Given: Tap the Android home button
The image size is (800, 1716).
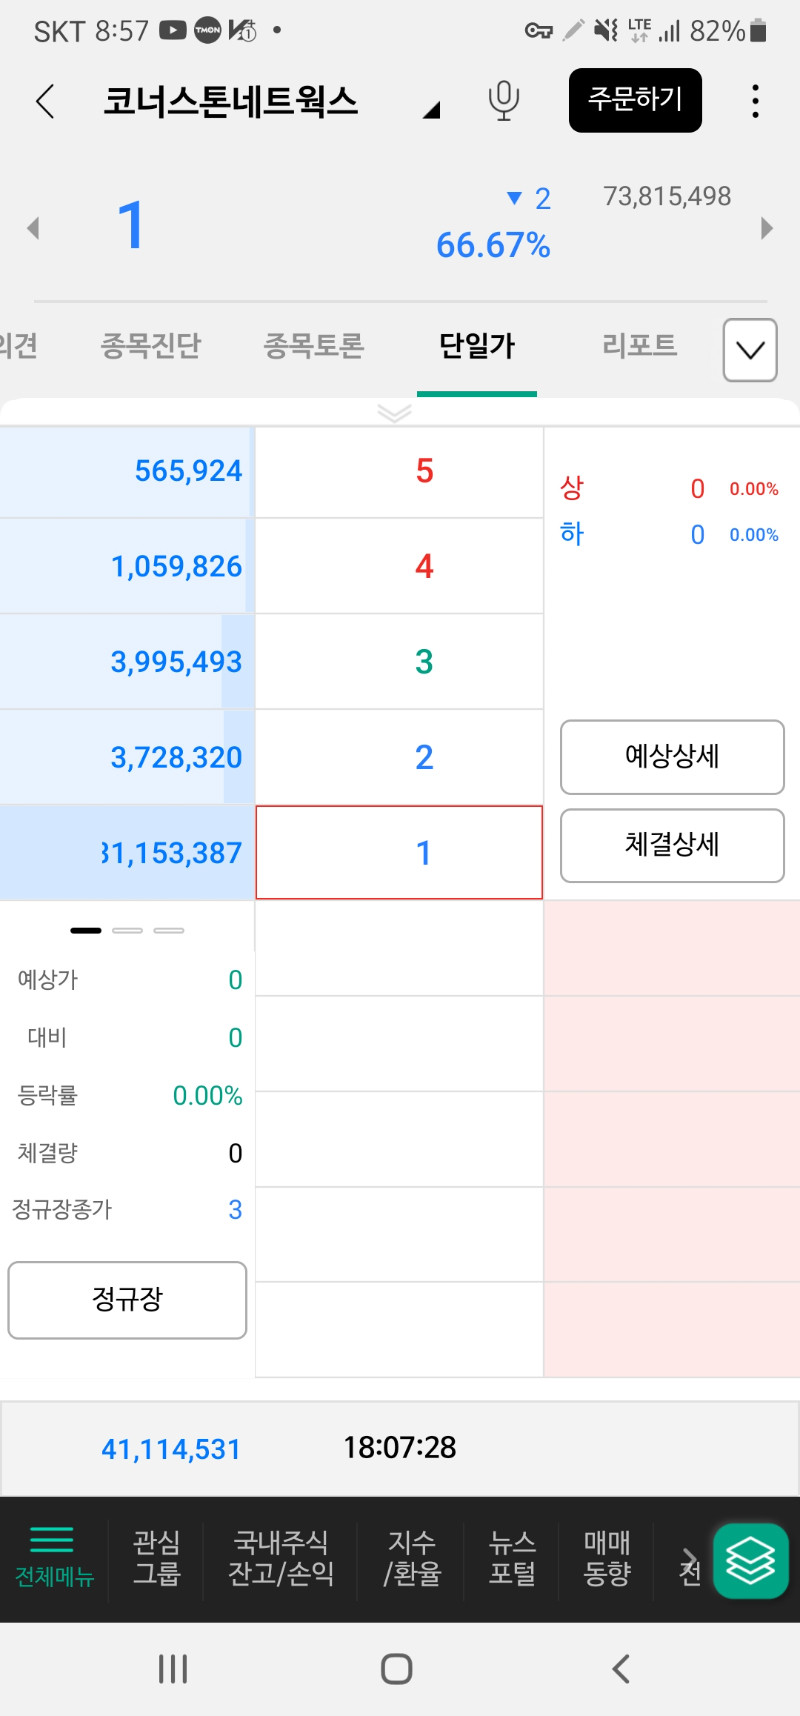Looking at the screenshot, I should (x=397, y=1668).
